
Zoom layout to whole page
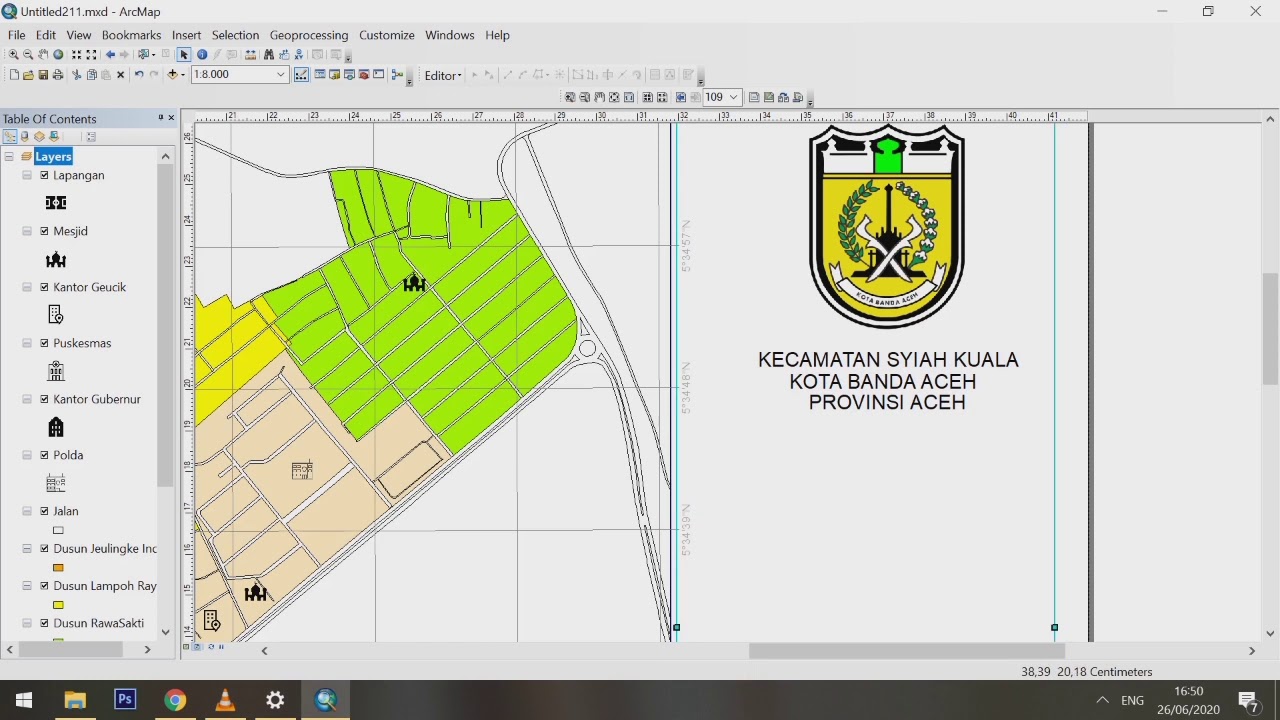coord(614,97)
